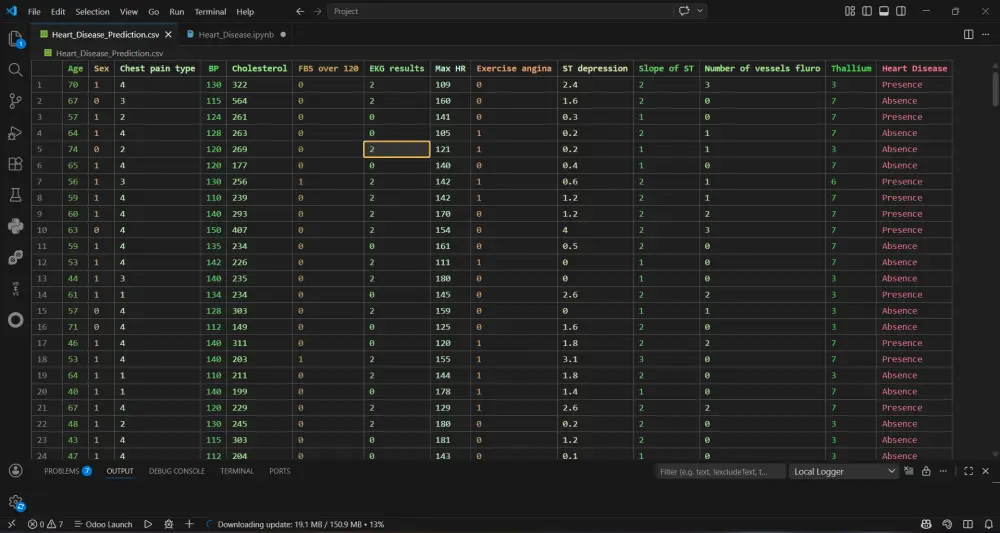Toggle the secondary side bar
This screenshot has height=533, width=1000.
(901, 11)
